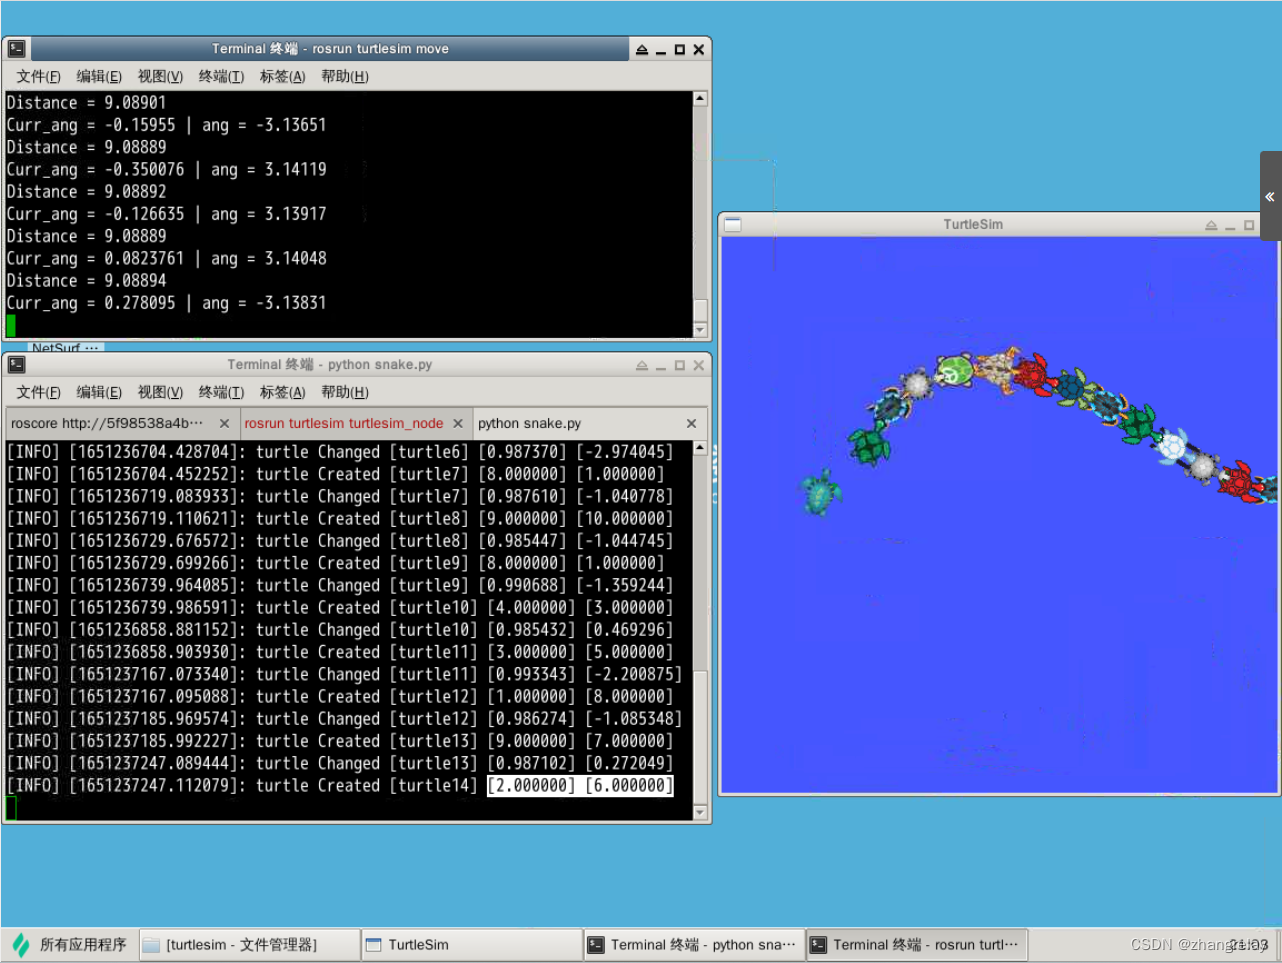The image size is (1282, 963).
Task: Close the python snake.py terminal window
Action: pos(699,365)
